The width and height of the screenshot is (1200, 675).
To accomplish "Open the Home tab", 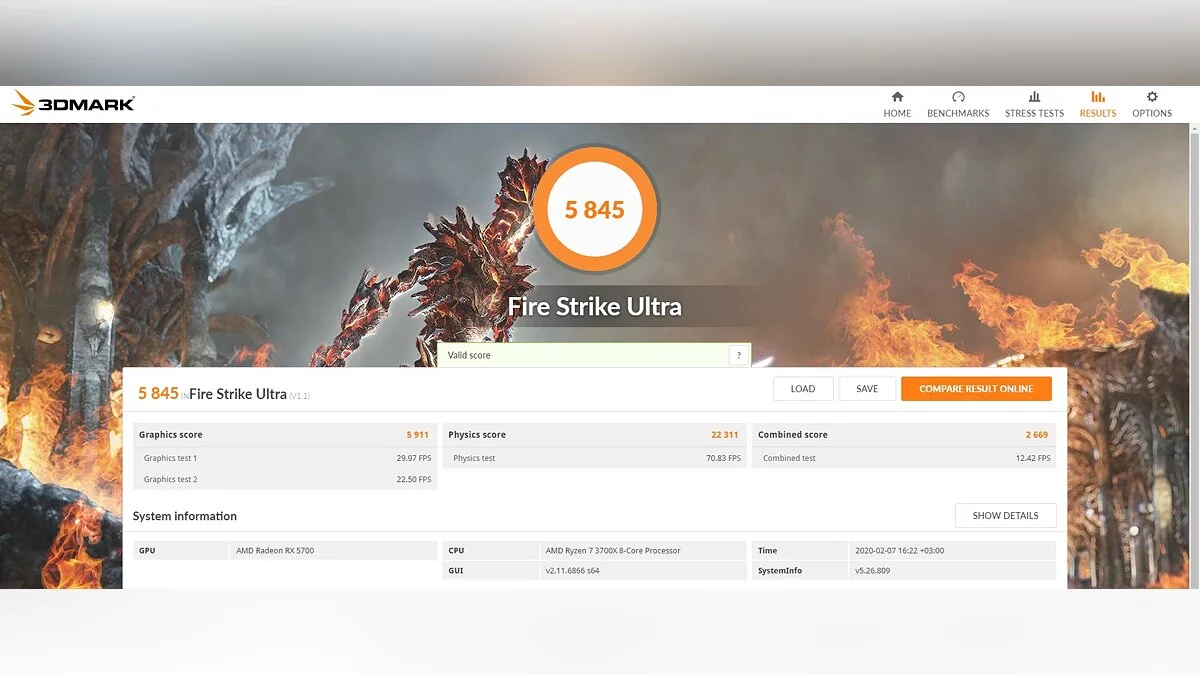I will tap(897, 105).
